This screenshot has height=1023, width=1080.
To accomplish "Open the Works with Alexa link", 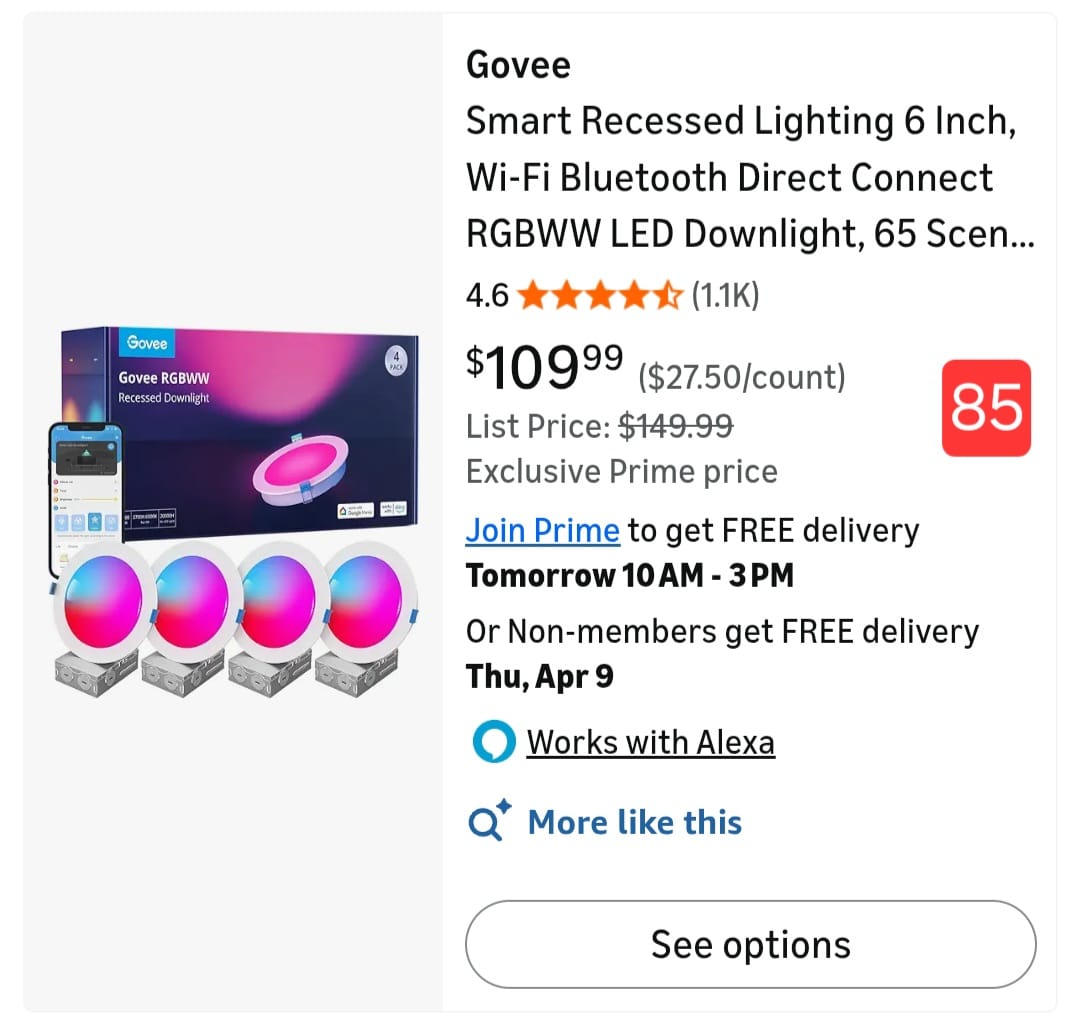I will point(650,742).
